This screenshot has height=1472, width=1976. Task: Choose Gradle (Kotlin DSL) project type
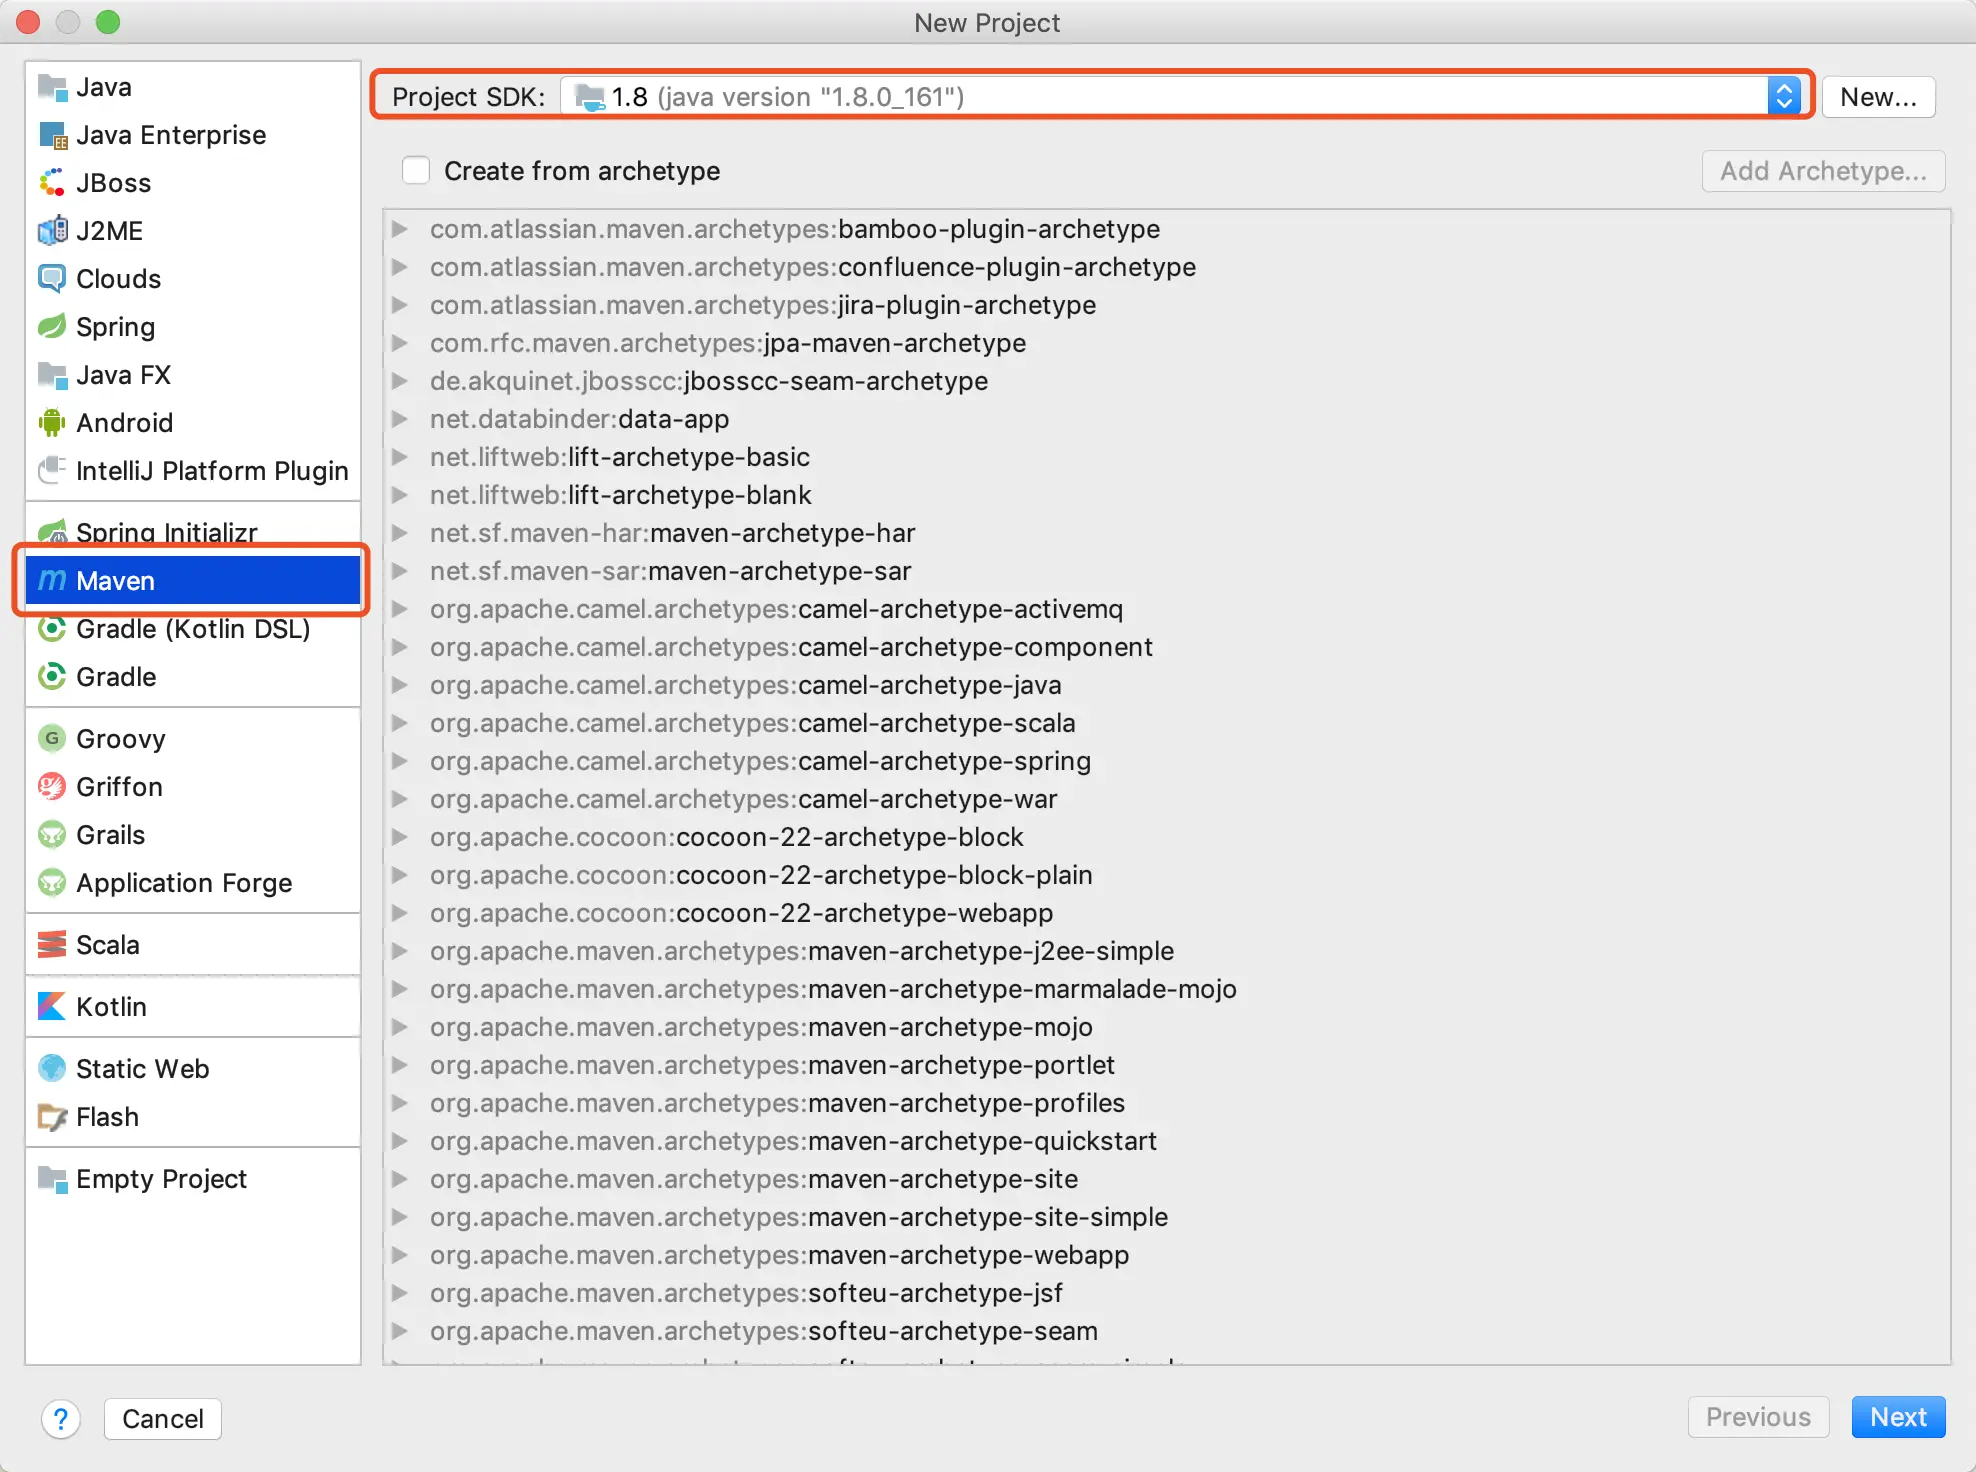click(x=193, y=629)
